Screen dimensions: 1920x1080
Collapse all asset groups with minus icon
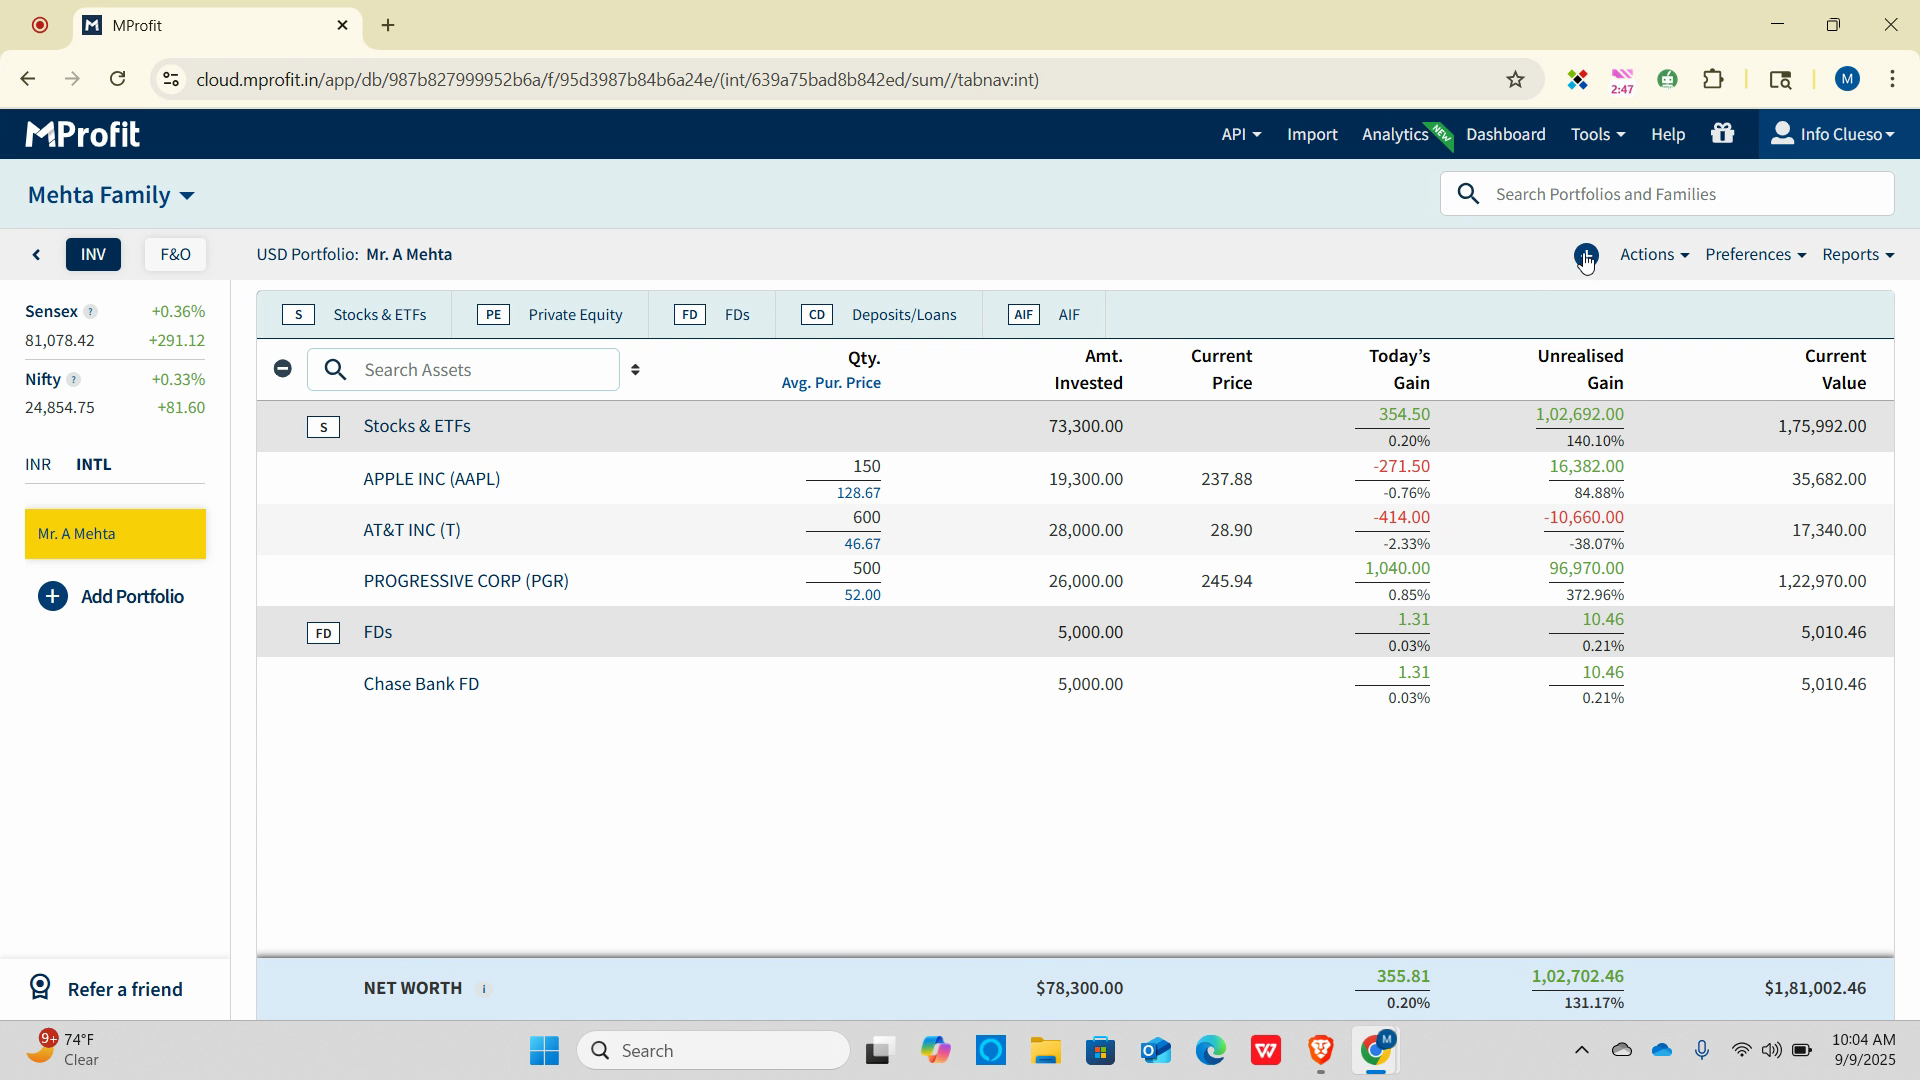pos(283,369)
